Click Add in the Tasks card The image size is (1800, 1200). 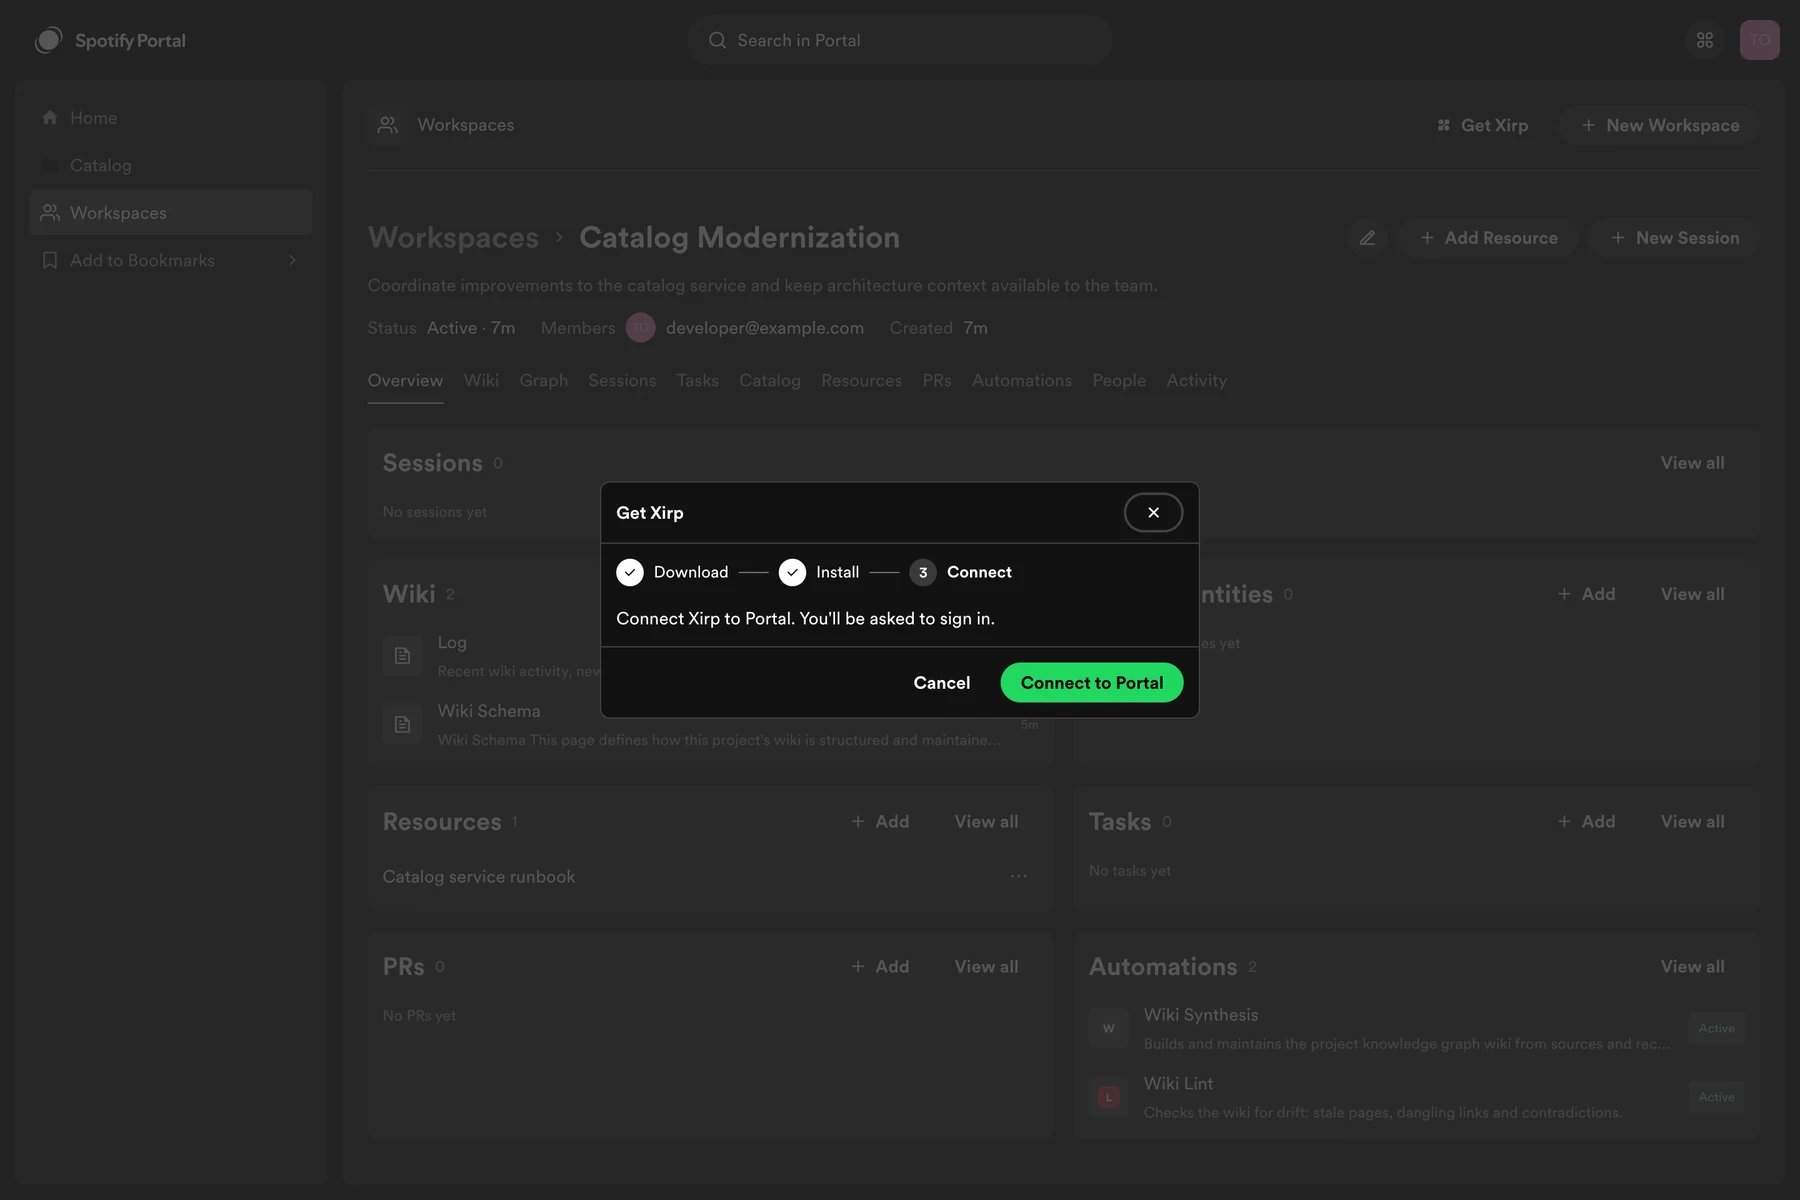1586,822
